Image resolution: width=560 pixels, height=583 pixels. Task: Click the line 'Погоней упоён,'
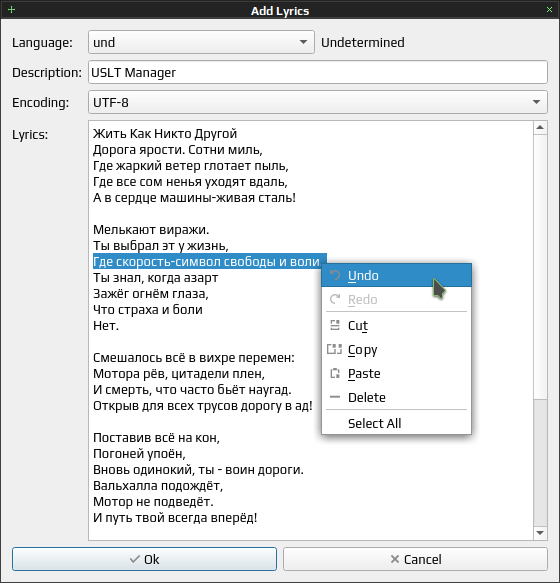click(x=139, y=453)
